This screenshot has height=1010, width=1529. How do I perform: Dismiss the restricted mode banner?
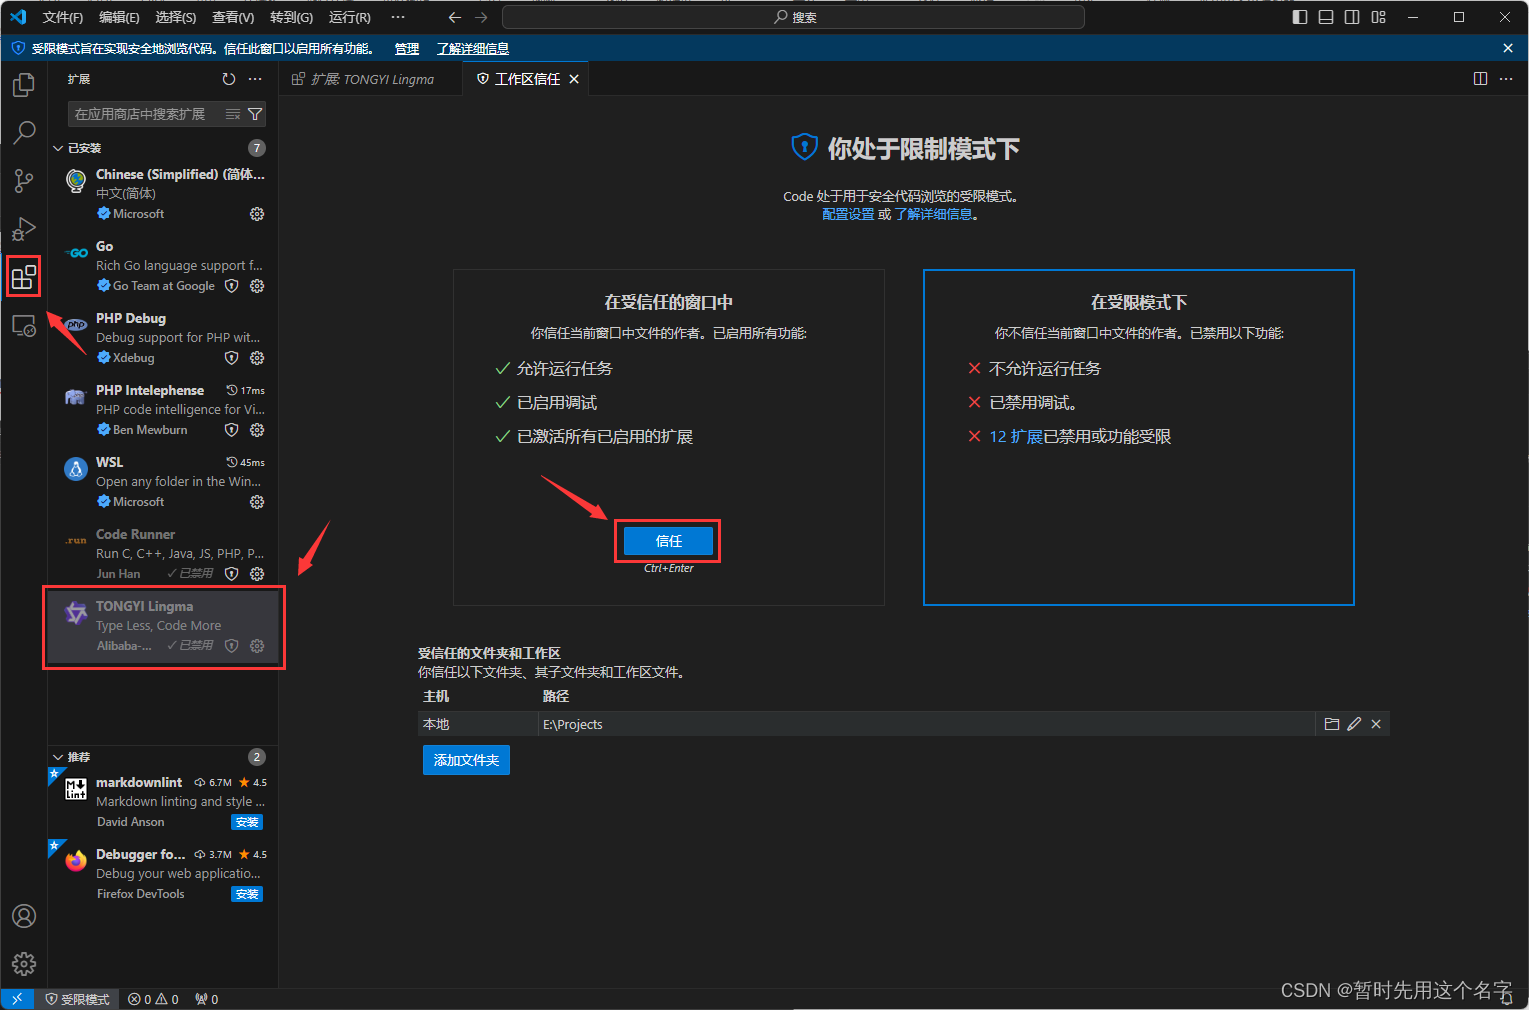1508,48
